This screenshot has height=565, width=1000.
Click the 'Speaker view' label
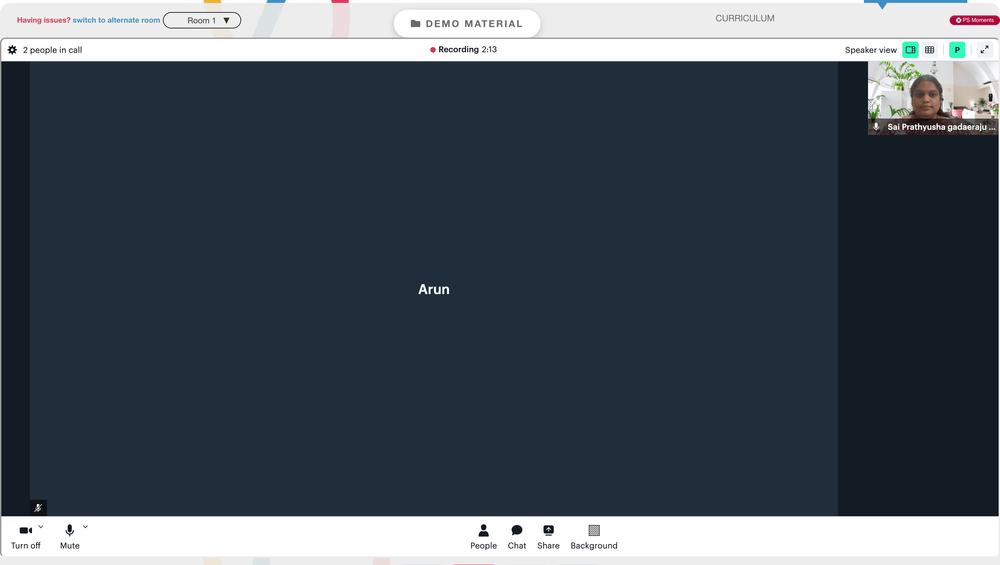[871, 50]
